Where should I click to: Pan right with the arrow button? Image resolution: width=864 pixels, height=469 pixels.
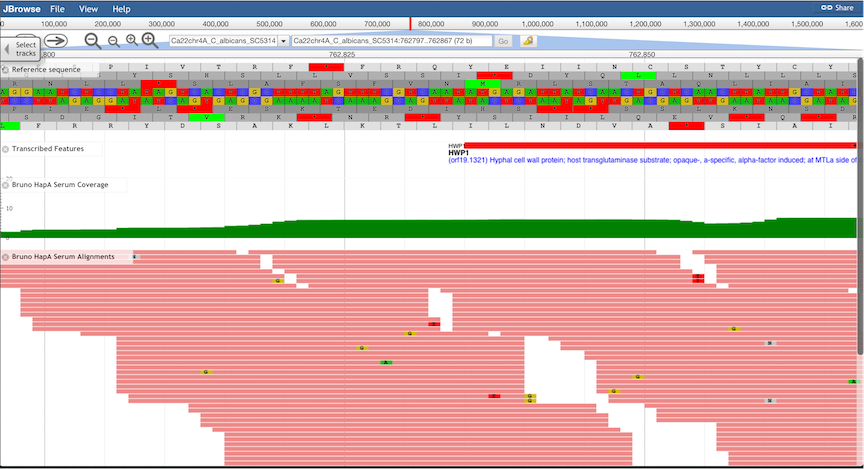tap(56, 41)
